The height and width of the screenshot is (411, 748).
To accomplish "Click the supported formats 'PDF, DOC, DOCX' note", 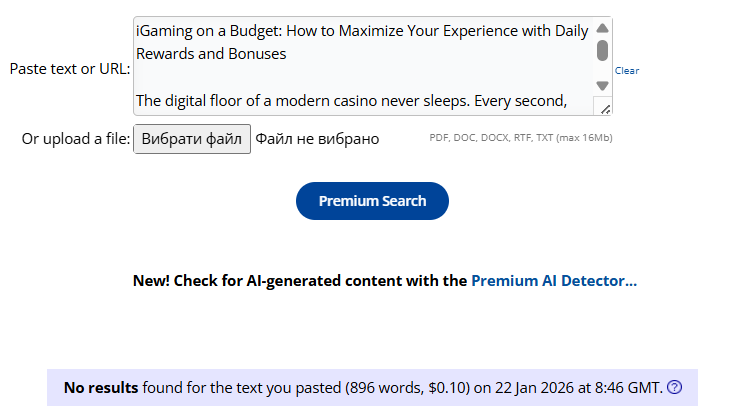I will pos(520,138).
